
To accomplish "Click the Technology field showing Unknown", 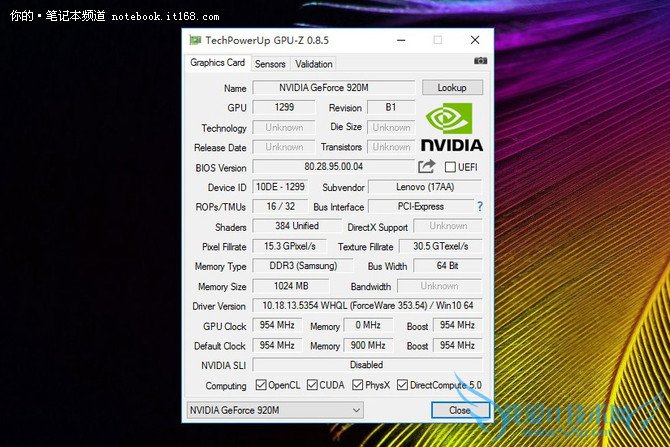I will 284,127.
